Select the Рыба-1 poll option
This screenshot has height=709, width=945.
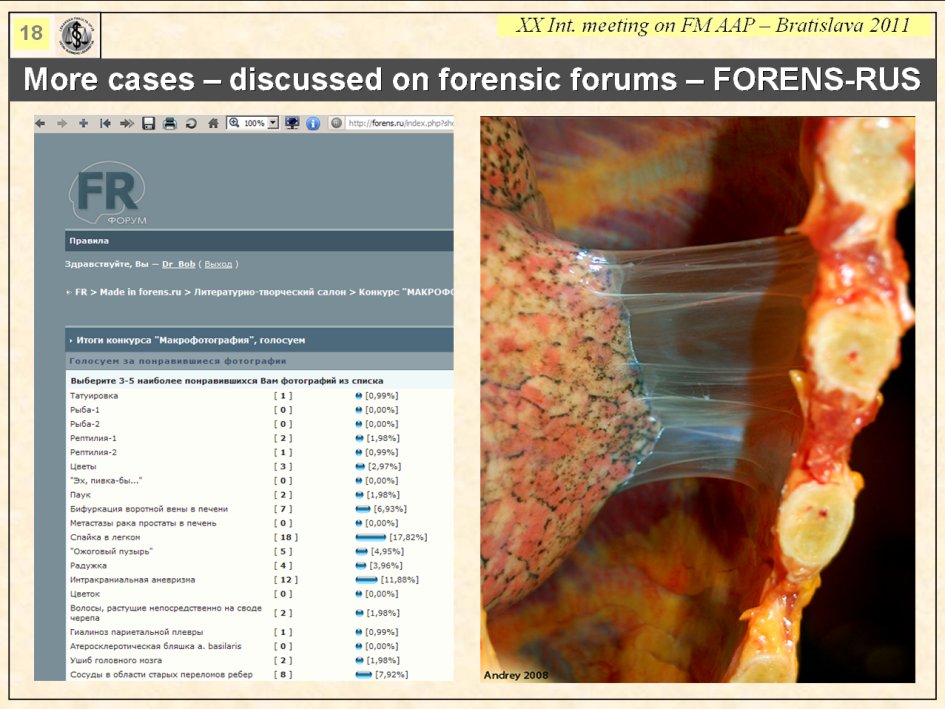tap(85, 410)
